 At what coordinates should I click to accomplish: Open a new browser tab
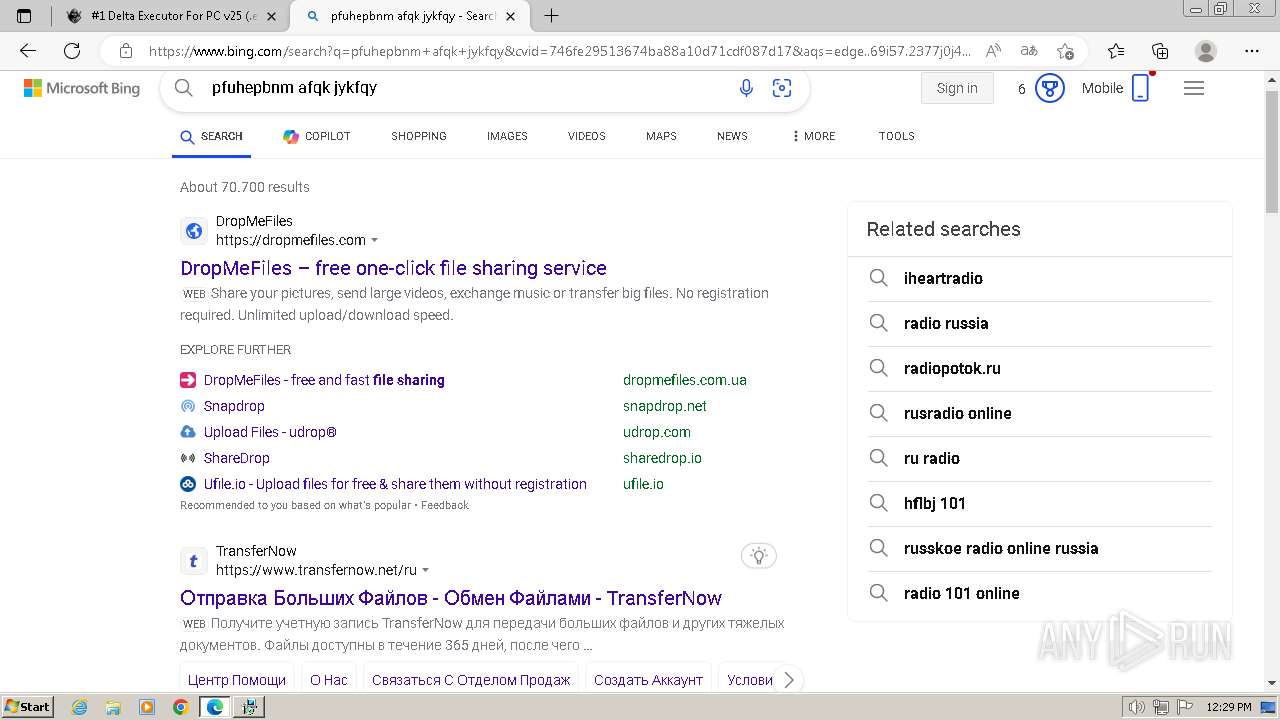[551, 16]
